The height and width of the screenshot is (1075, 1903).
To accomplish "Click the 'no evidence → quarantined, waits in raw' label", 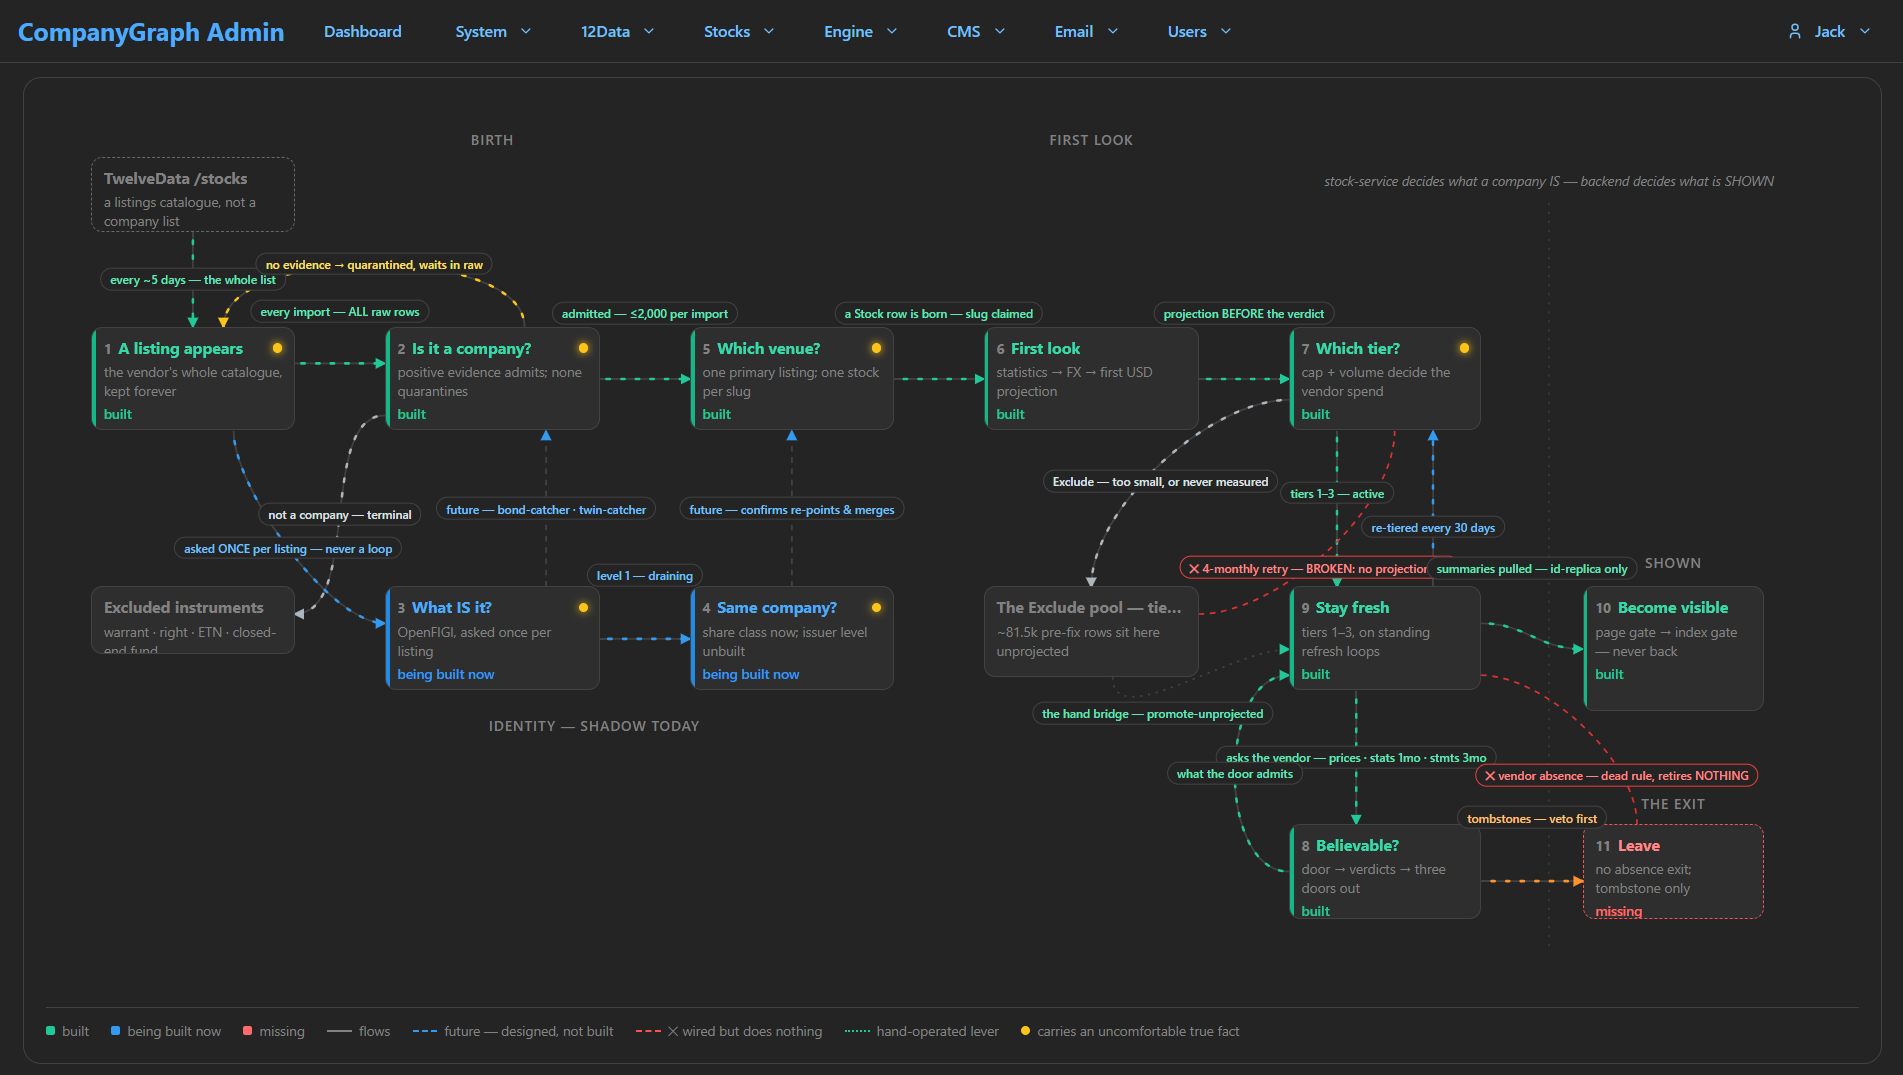I will point(374,265).
